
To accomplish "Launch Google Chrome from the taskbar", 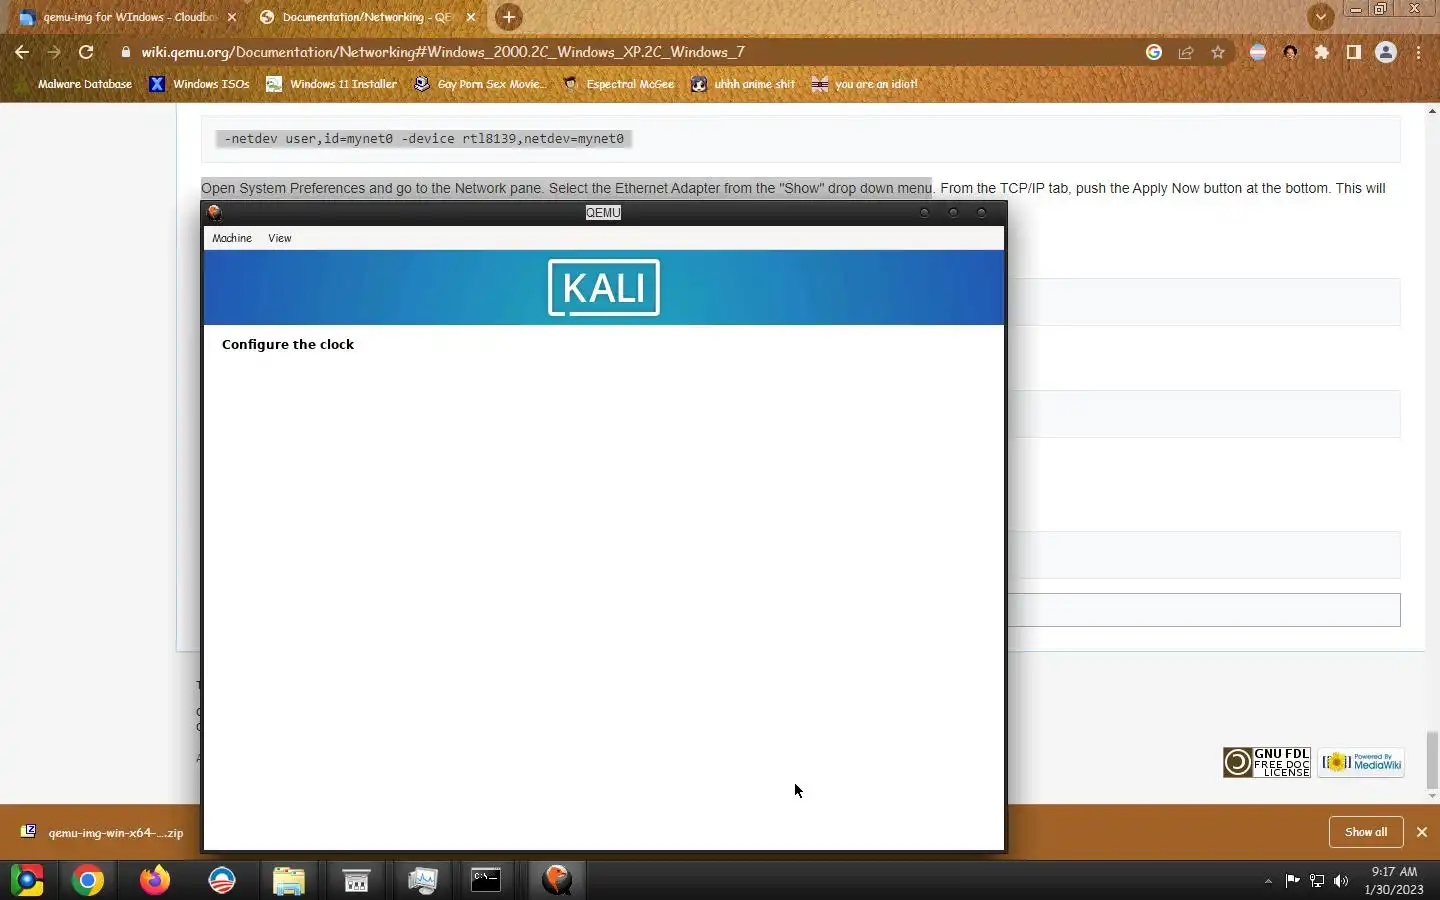I will click(88, 880).
